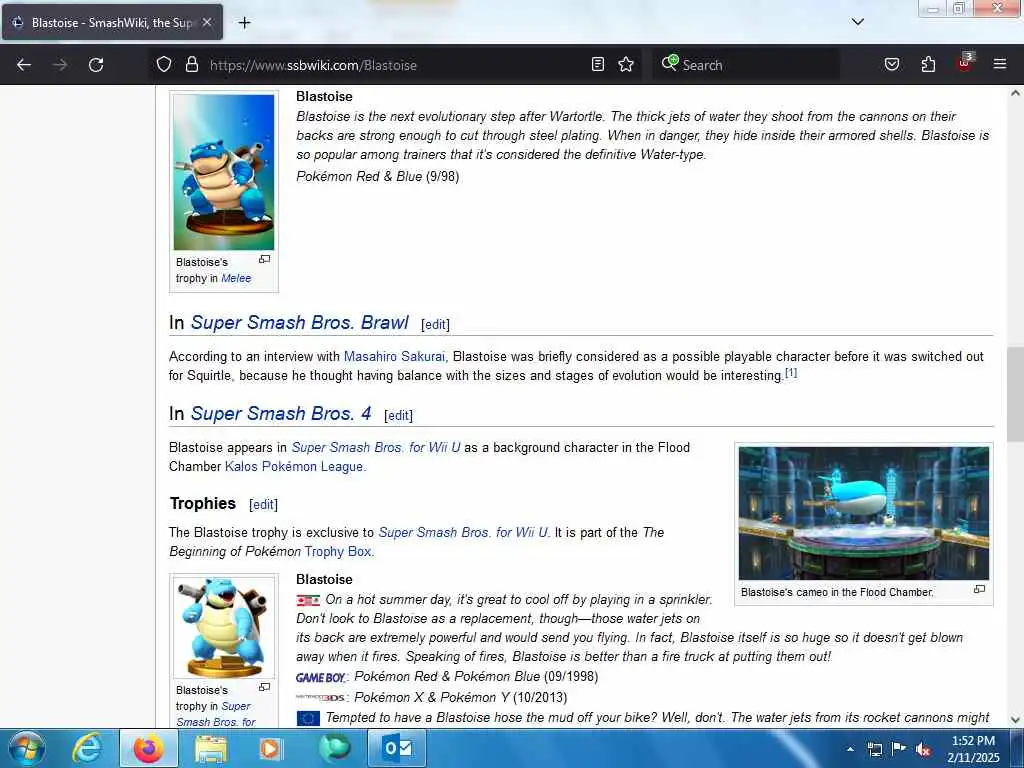This screenshot has height=768, width=1024.
Task: Bookmark this page with the star
Action: (626, 64)
